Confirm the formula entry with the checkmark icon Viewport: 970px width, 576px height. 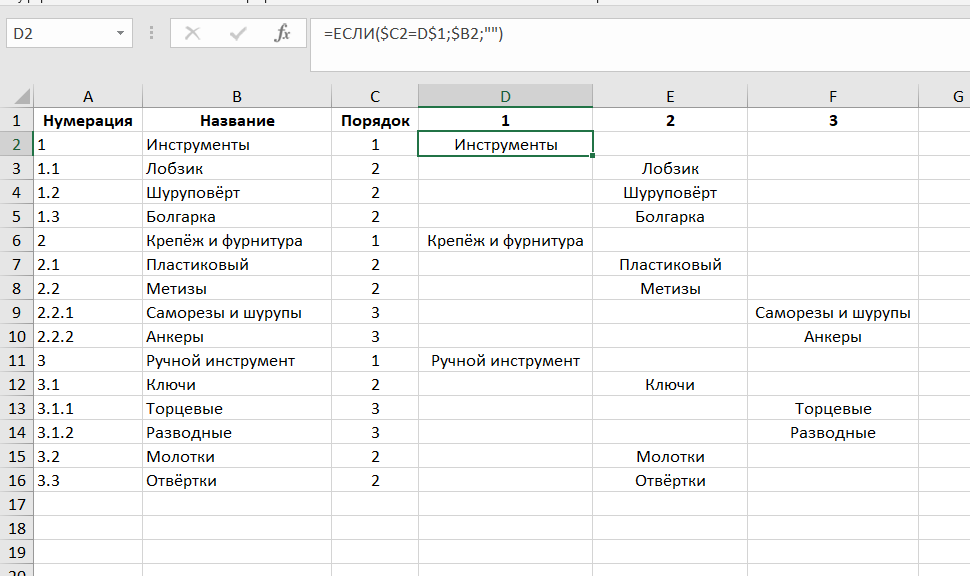[x=238, y=33]
